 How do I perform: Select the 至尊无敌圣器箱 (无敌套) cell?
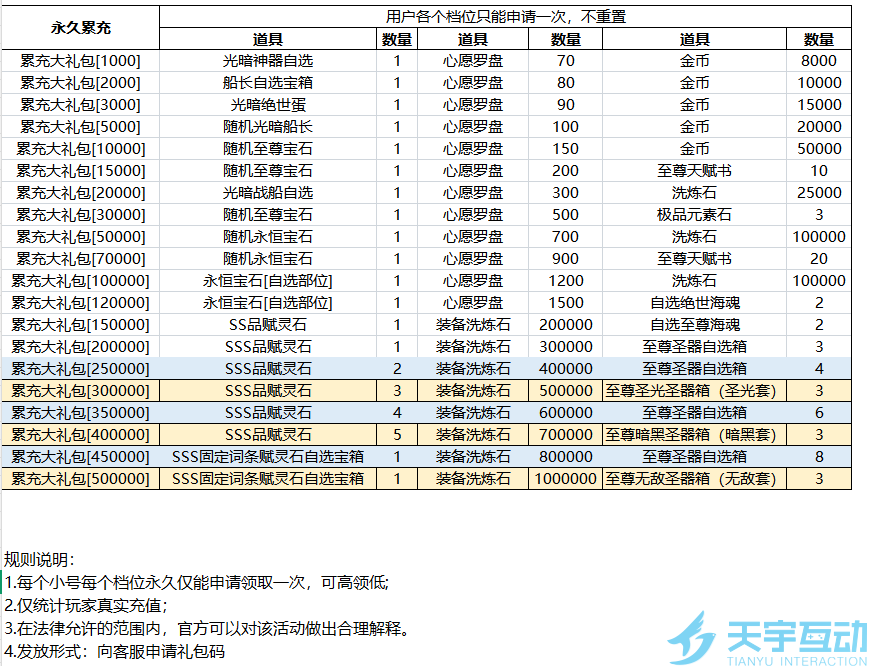(694, 479)
